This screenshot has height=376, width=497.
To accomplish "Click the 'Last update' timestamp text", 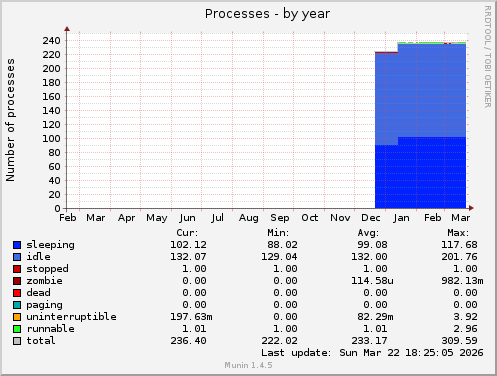I will coord(372,353).
